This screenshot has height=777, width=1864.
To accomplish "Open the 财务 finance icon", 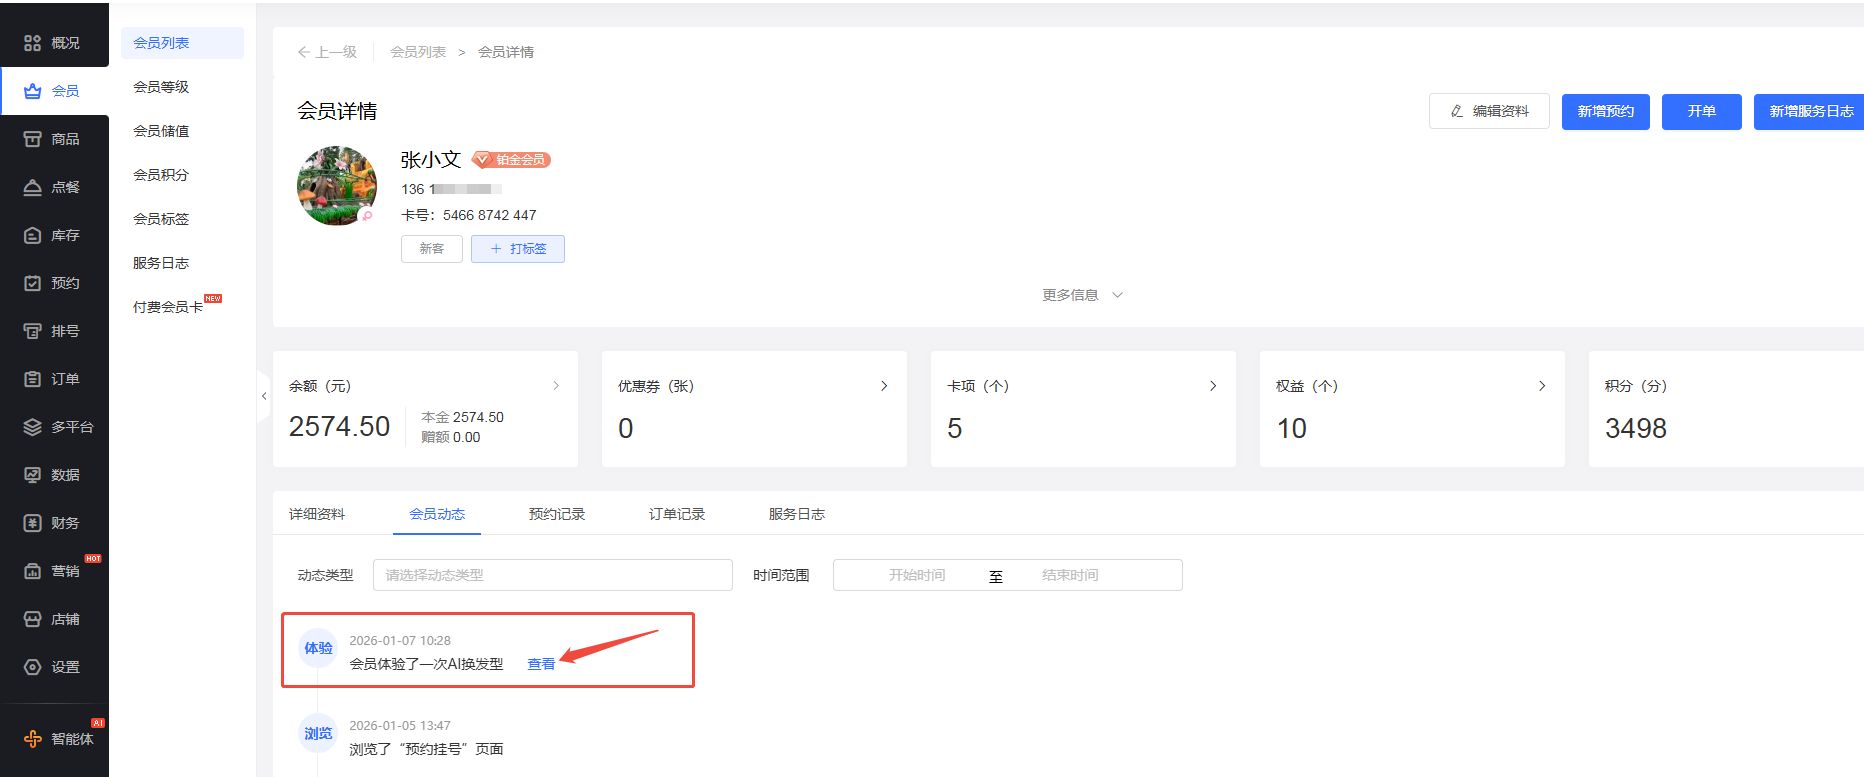I will pos(33,523).
